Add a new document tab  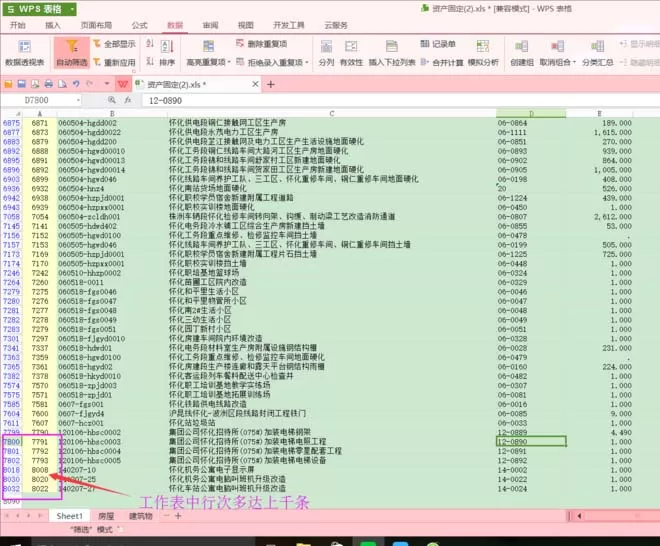click(x=271, y=84)
